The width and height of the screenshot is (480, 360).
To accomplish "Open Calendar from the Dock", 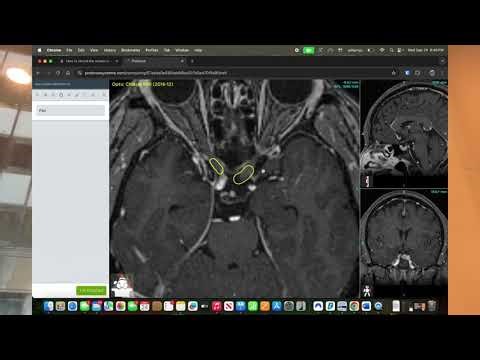I will [145, 306].
